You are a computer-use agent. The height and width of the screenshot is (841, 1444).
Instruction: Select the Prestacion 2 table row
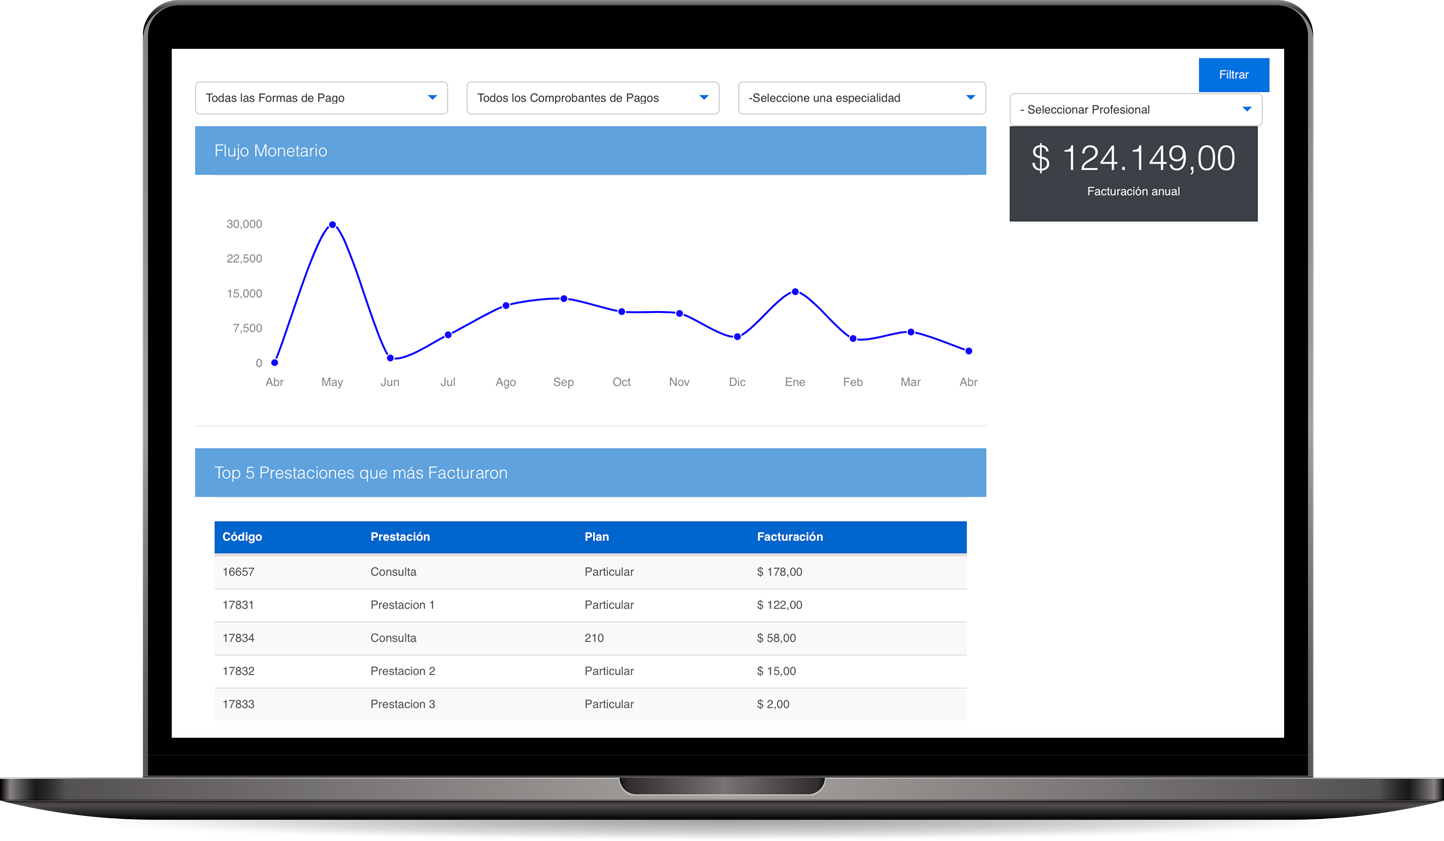click(590, 671)
